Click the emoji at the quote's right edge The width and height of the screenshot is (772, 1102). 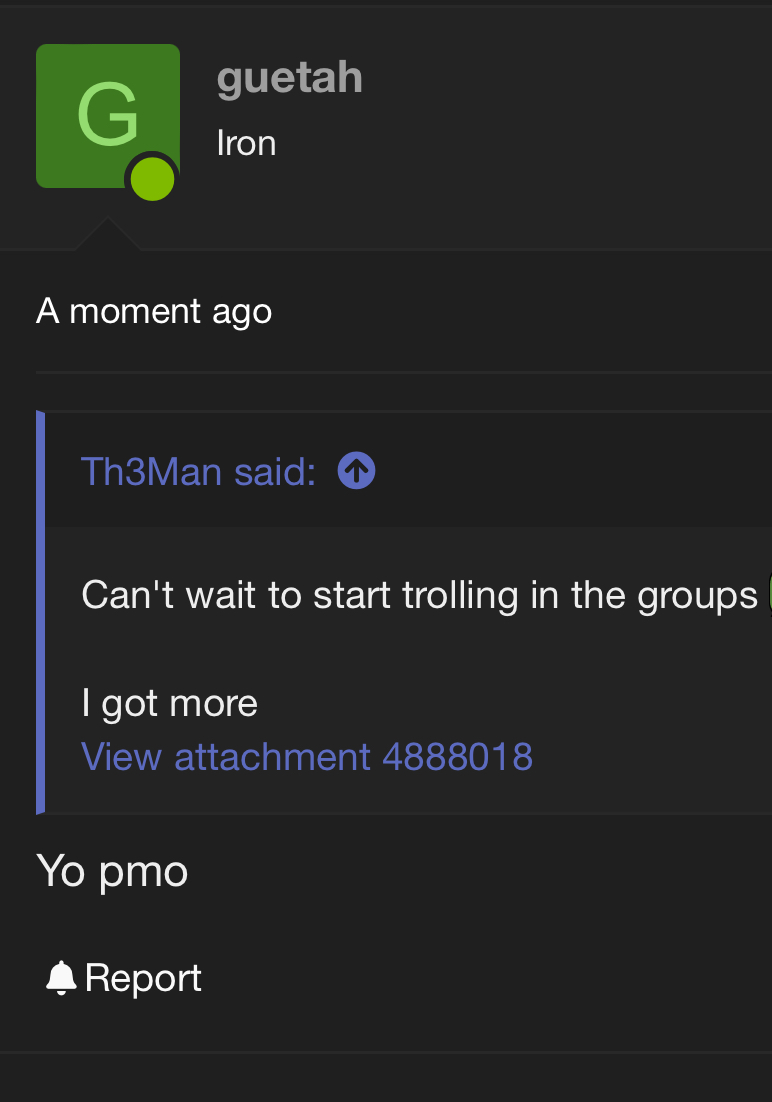[x=767, y=595]
